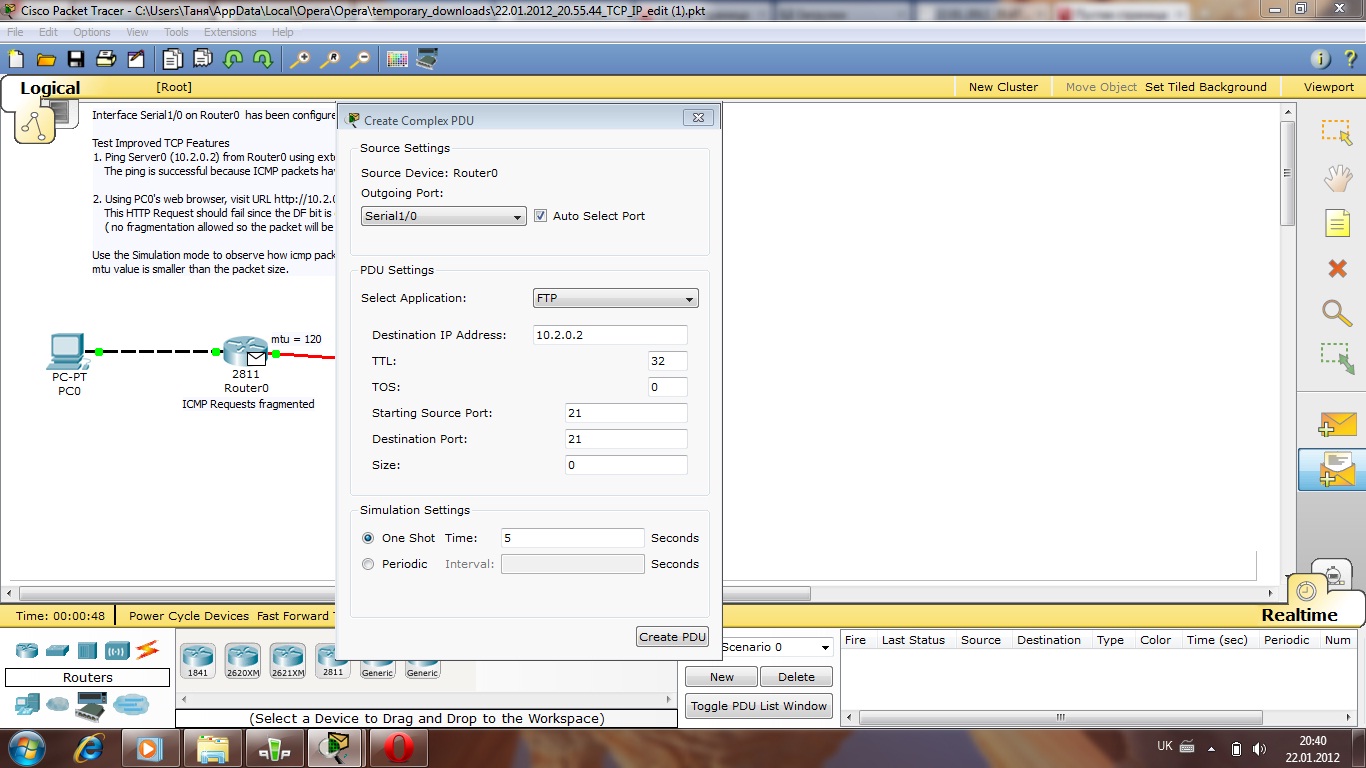Open the Help menu
1366x768 pixels.
[282, 32]
